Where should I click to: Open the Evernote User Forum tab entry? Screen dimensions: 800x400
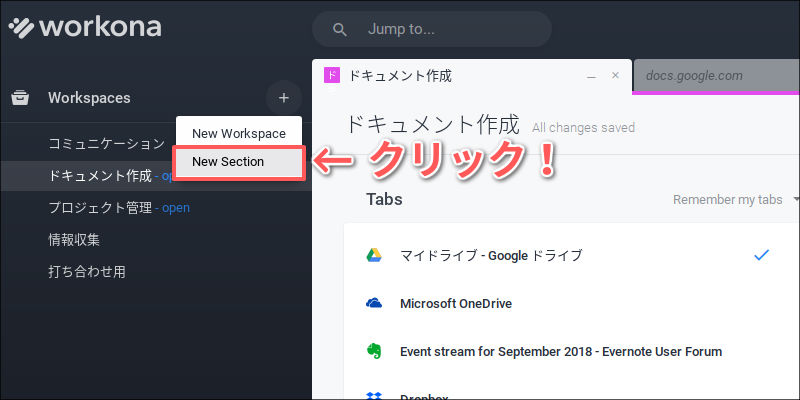(561, 352)
